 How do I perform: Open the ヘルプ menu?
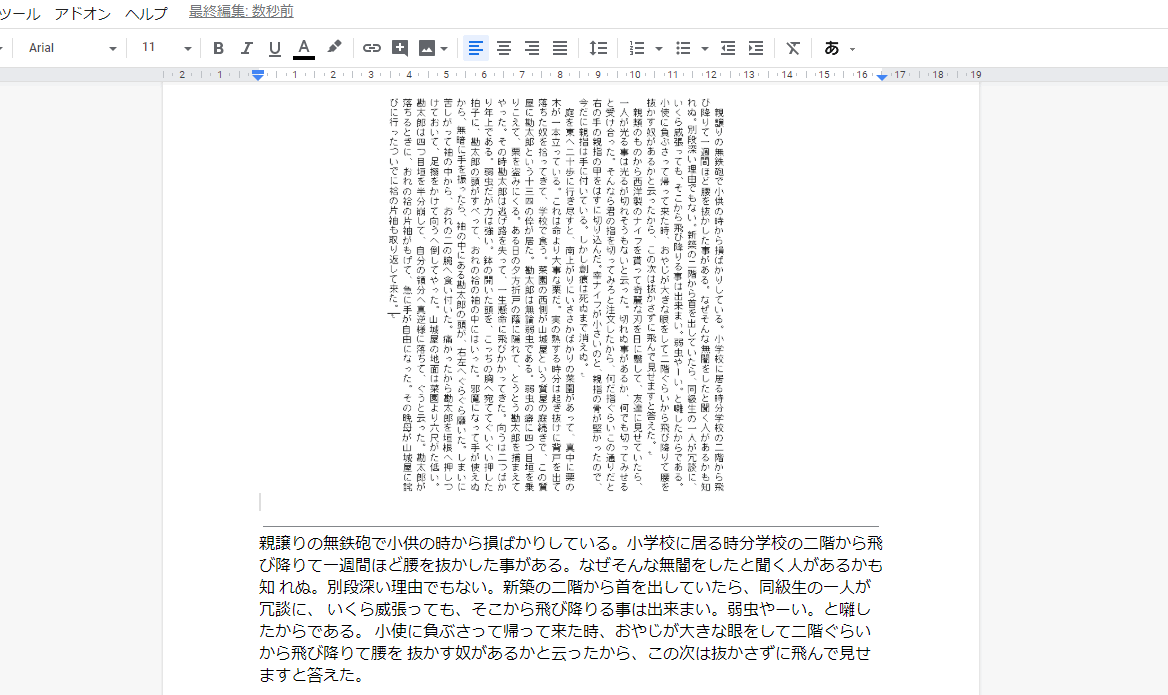click(147, 14)
